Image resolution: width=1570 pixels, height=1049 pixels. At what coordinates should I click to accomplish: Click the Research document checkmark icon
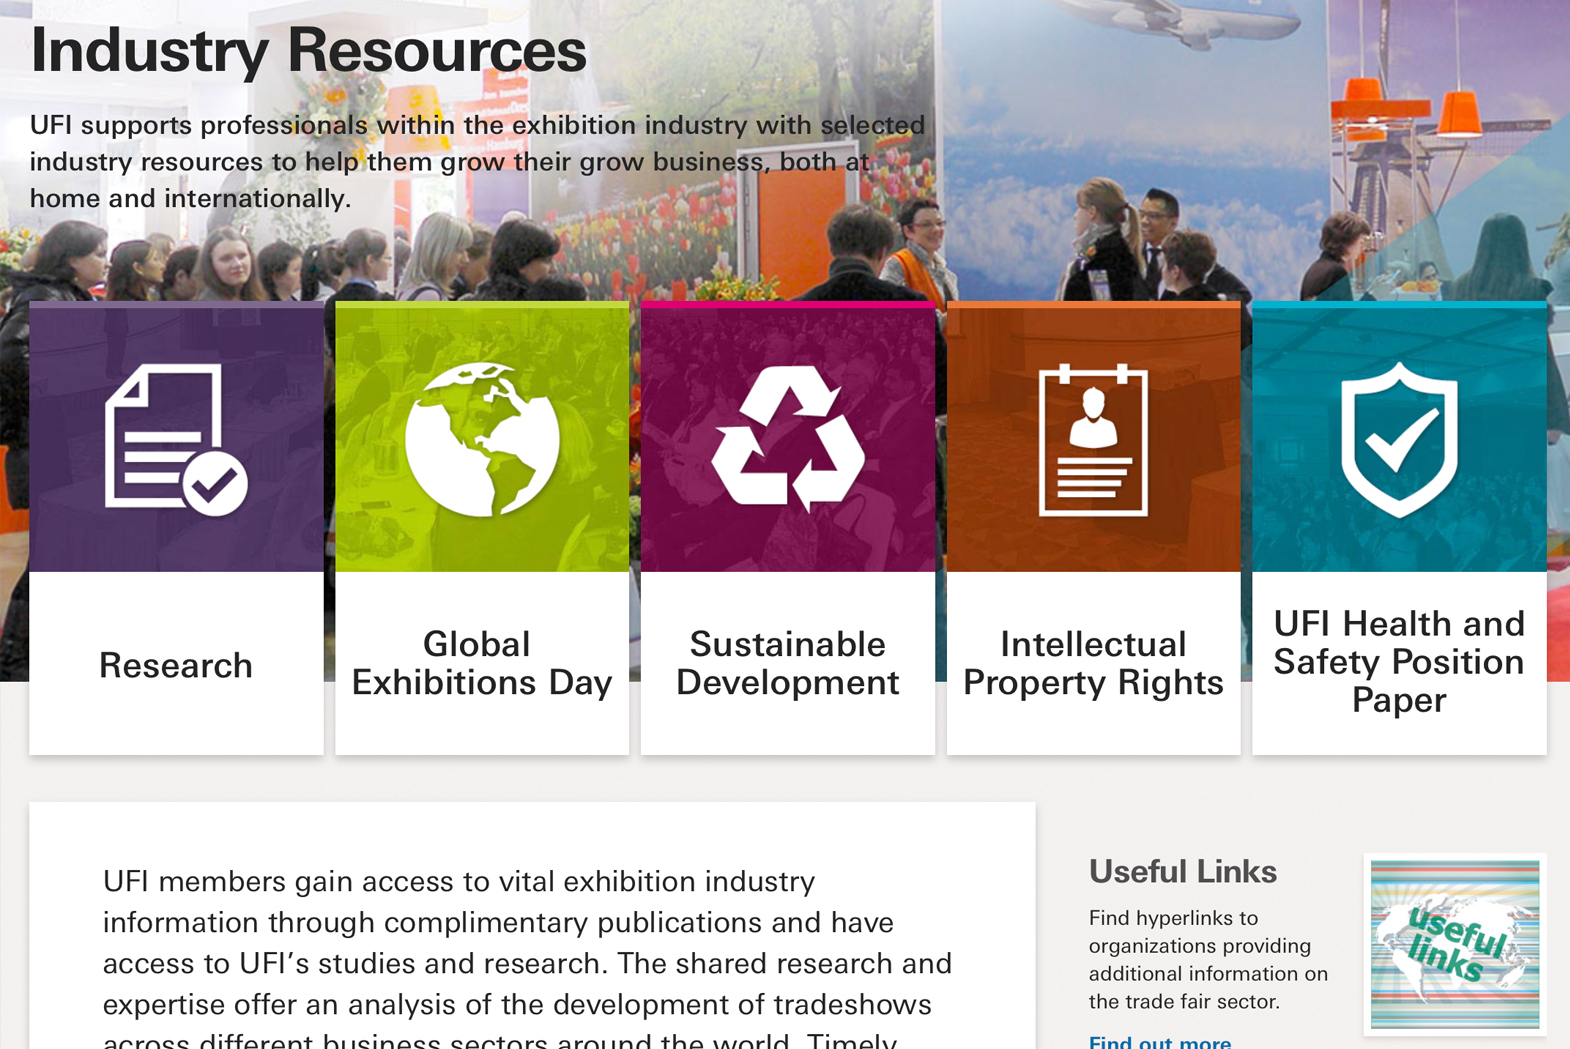coord(176,440)
